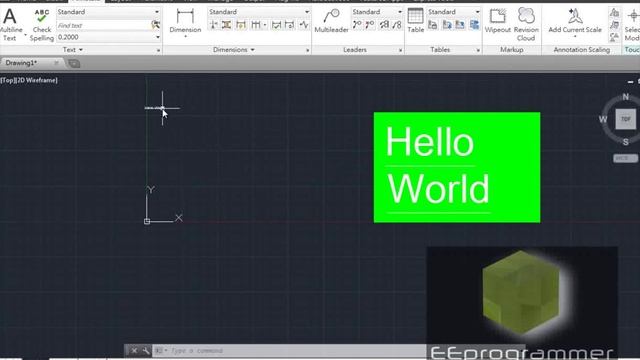This screenshot has width=640, height=360.
Task: Click second table download icon
Action: pos(447,25)
